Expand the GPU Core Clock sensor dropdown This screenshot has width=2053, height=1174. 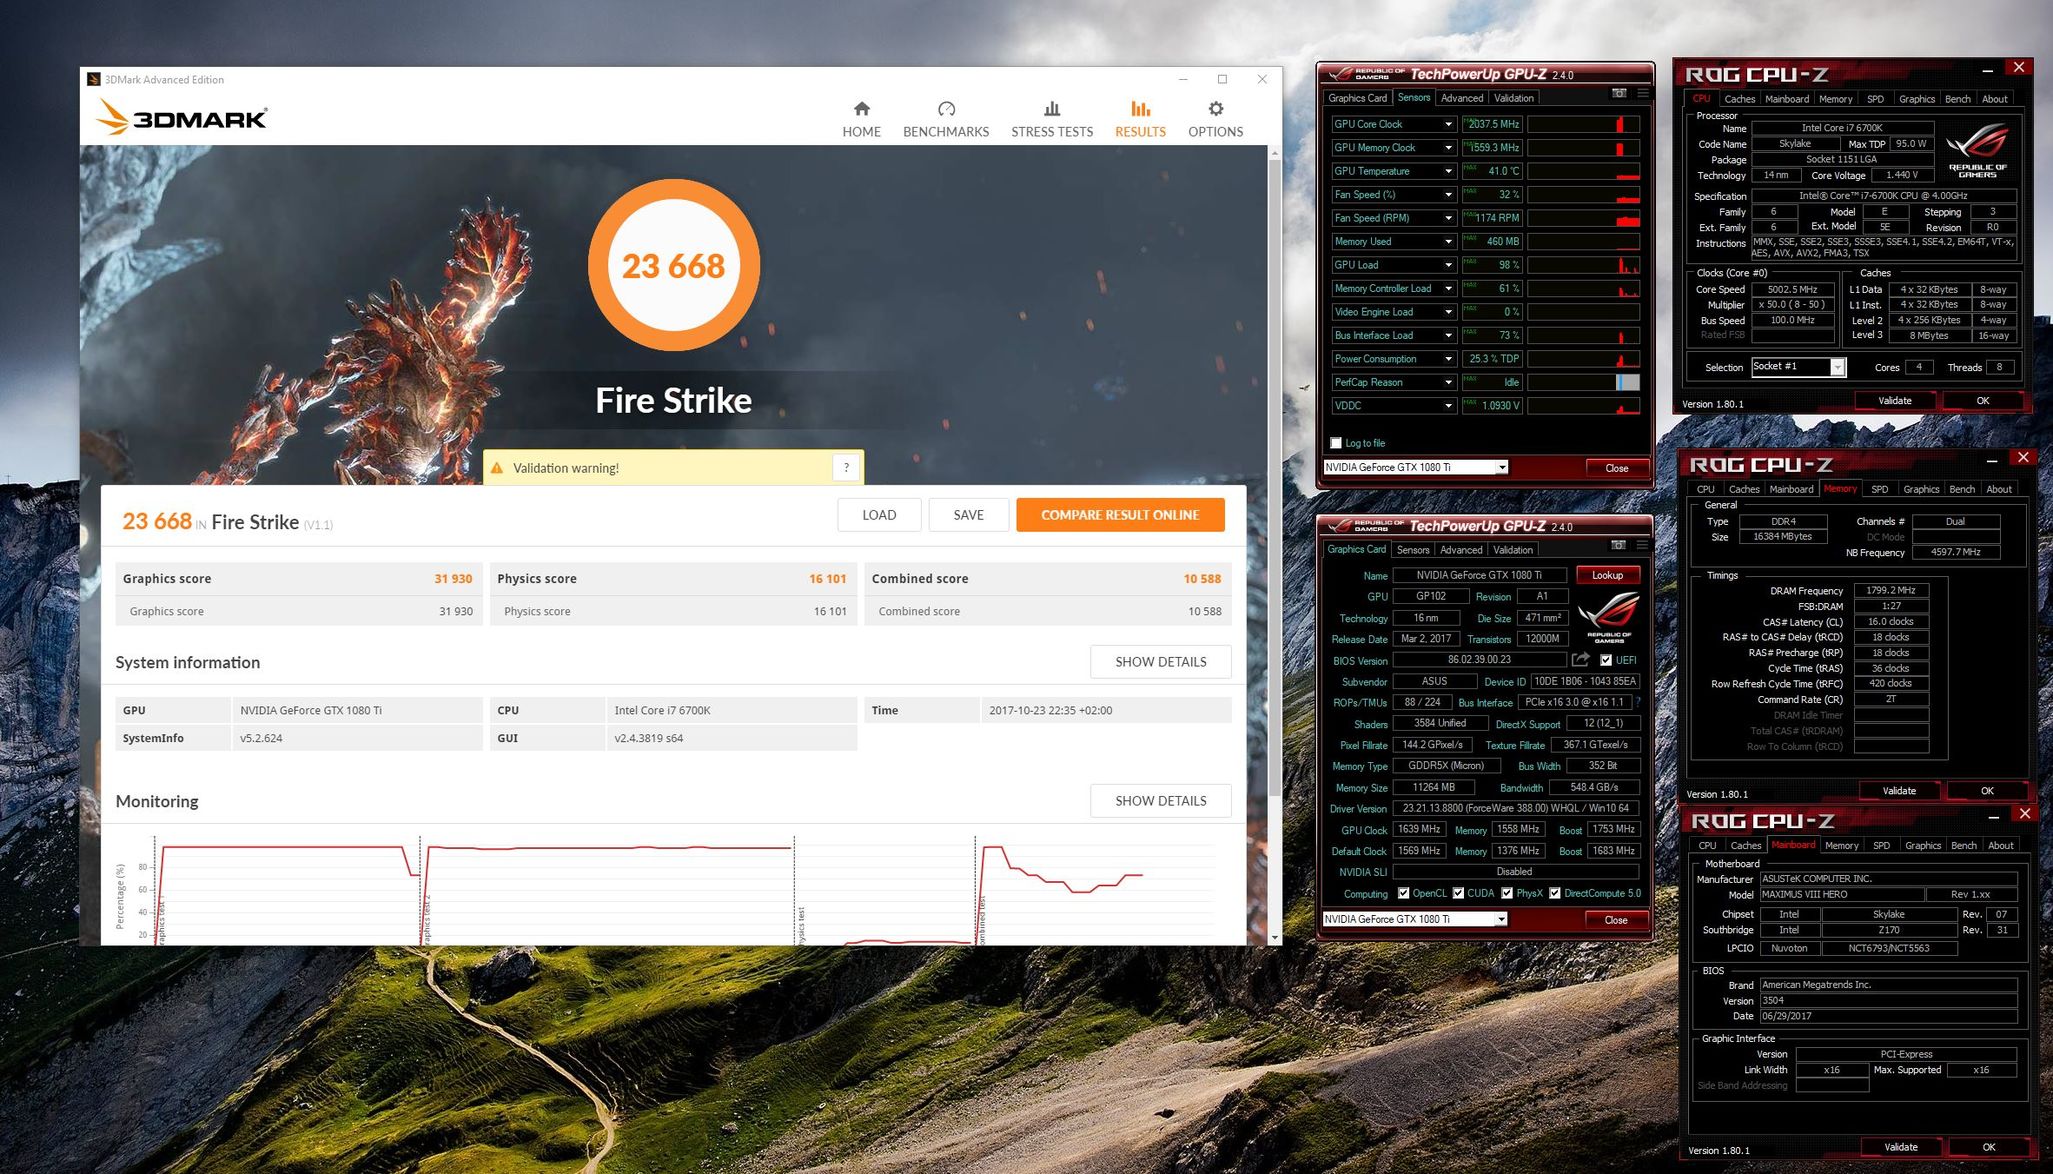pyautogui.click(x=1447, y=124)
